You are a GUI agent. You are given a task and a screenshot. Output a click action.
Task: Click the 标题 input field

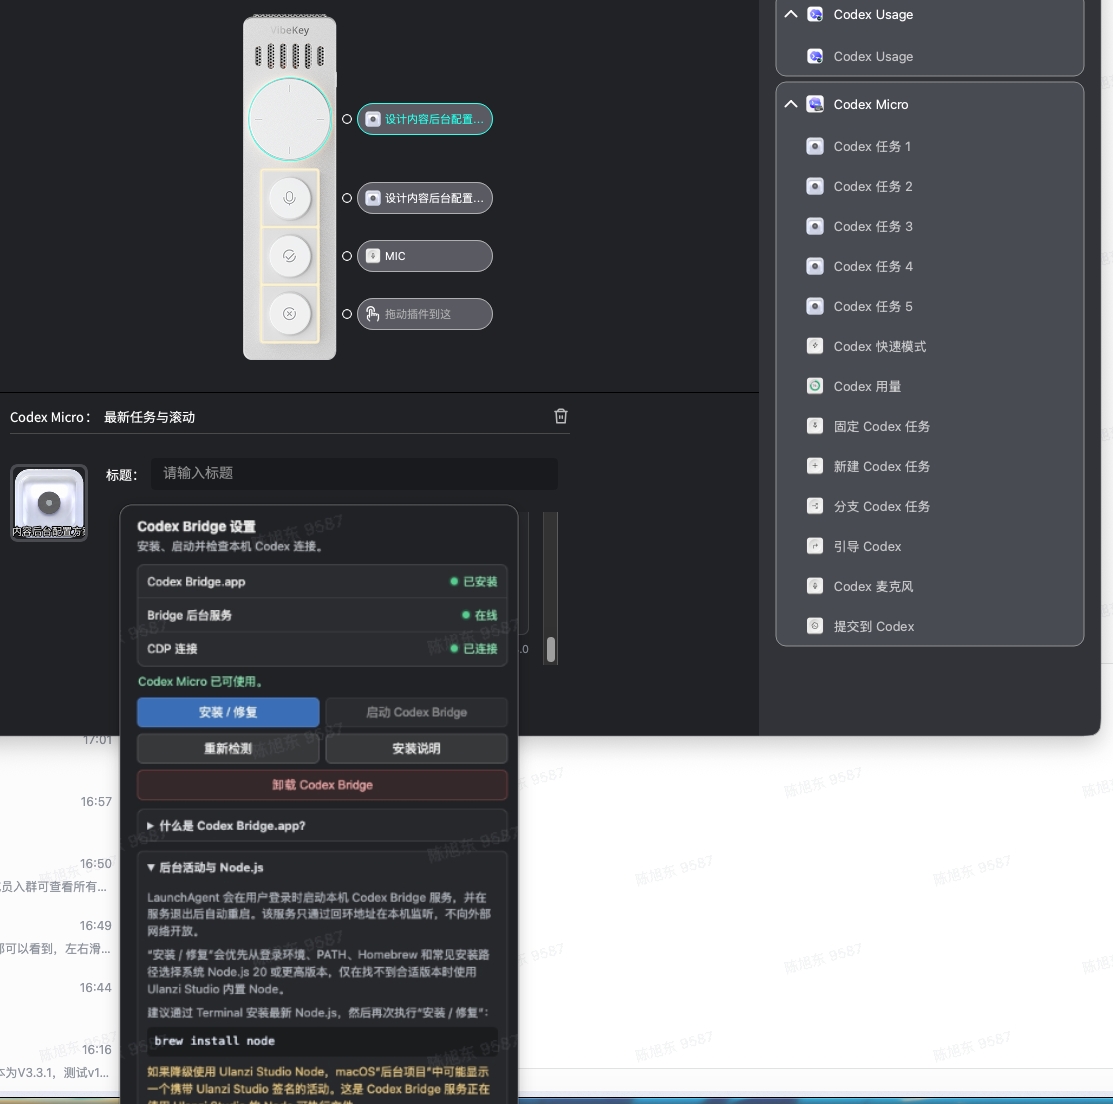point(354,474)
